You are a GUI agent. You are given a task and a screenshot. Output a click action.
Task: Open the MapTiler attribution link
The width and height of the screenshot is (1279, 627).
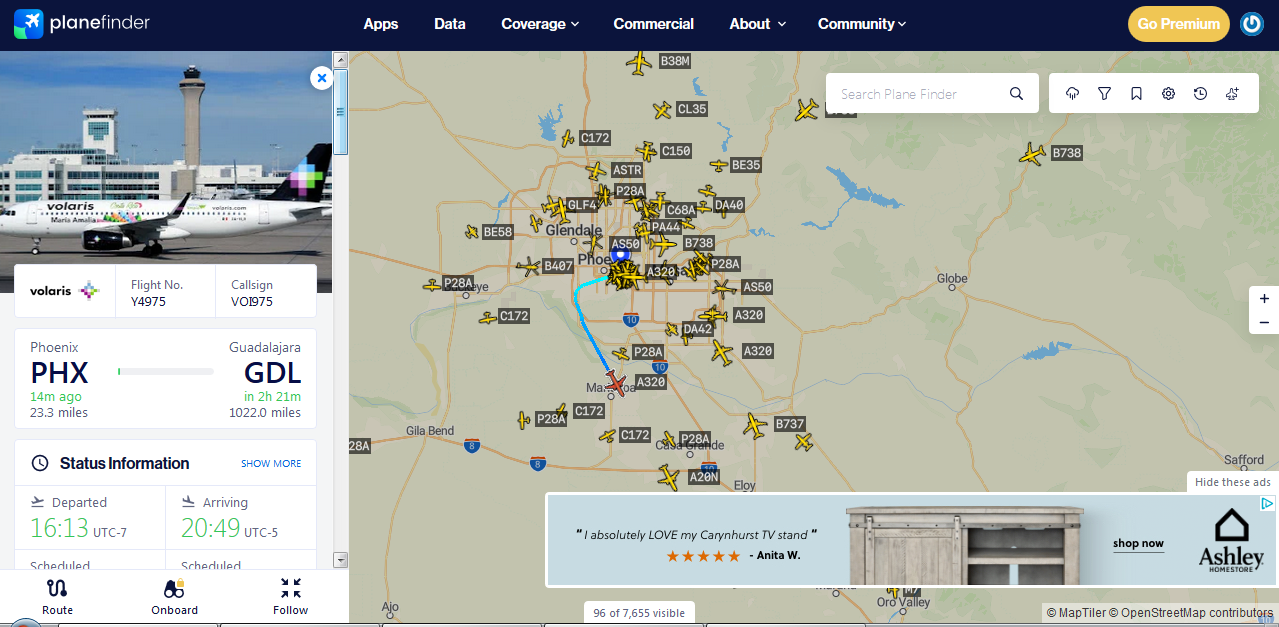1077,612
